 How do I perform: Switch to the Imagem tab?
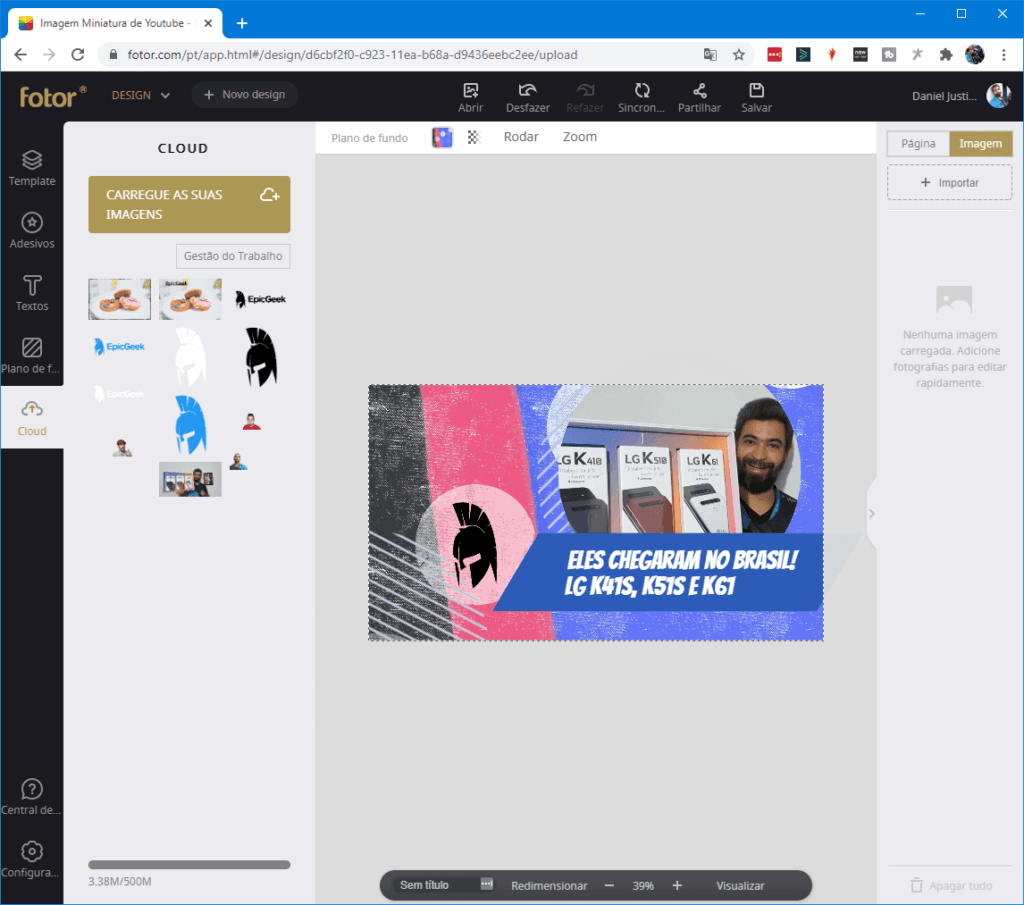click(x=980, y=144)
